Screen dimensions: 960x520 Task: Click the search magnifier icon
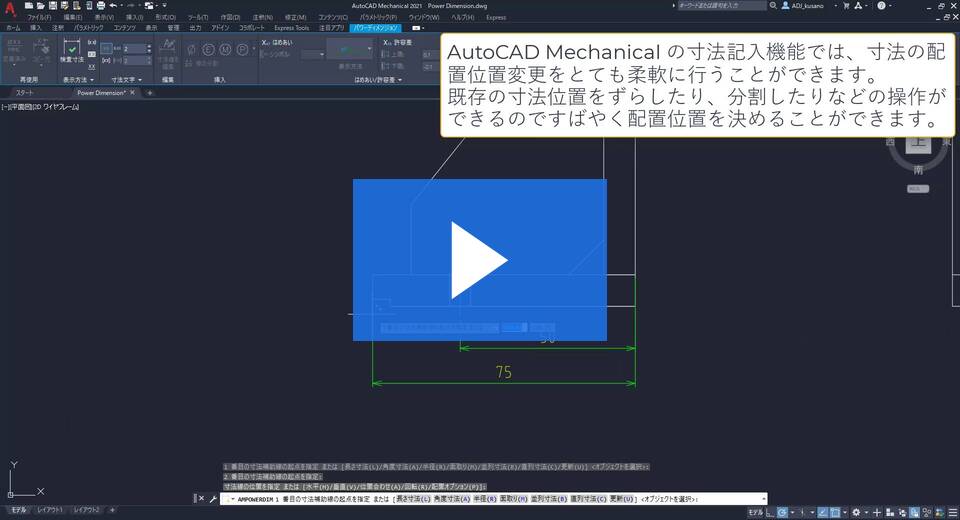(773, 6)
